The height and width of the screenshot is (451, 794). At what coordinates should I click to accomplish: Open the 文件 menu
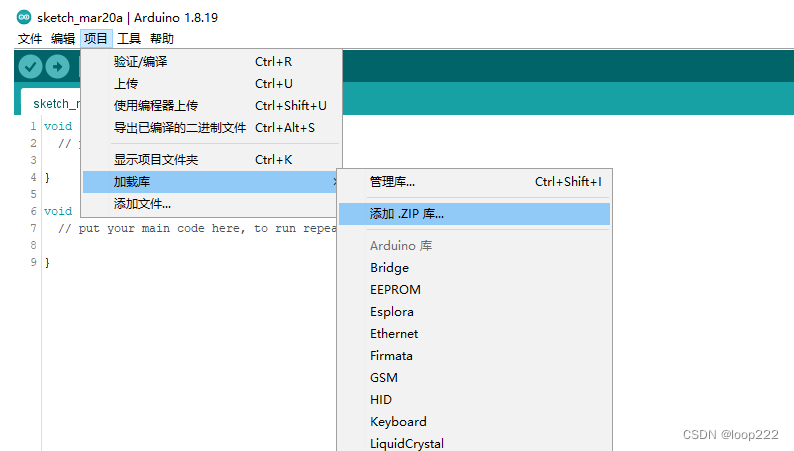tap(30, 38)
